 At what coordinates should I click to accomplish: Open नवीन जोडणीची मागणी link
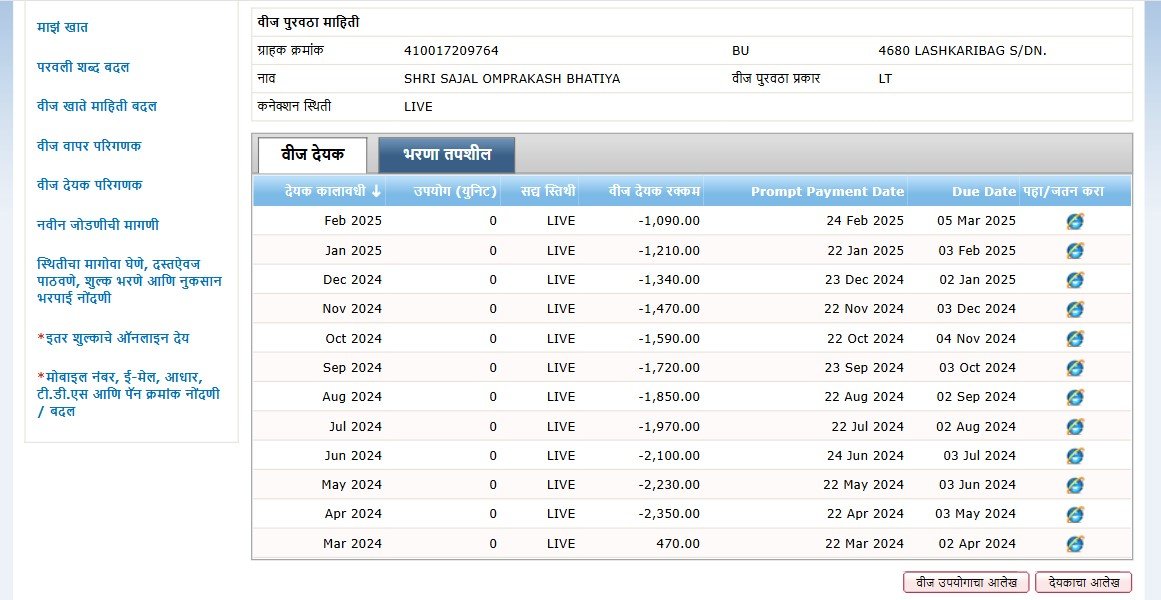pyautogui.click(x=97, y=225)
